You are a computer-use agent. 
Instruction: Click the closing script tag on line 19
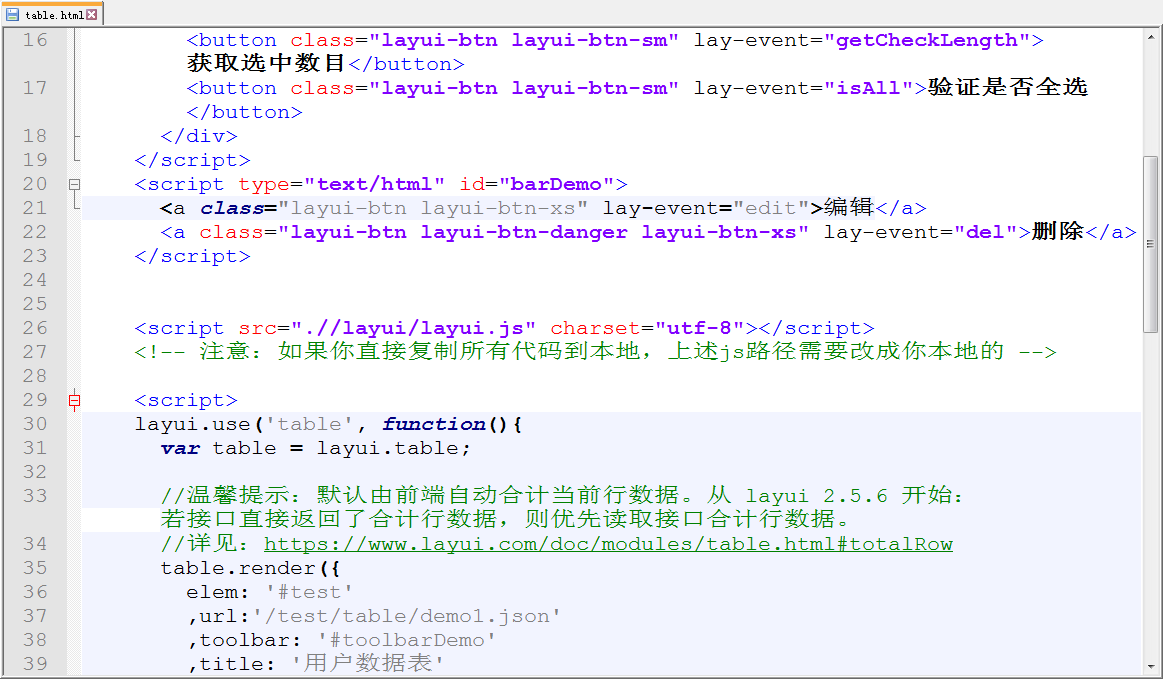click(192, 160)
